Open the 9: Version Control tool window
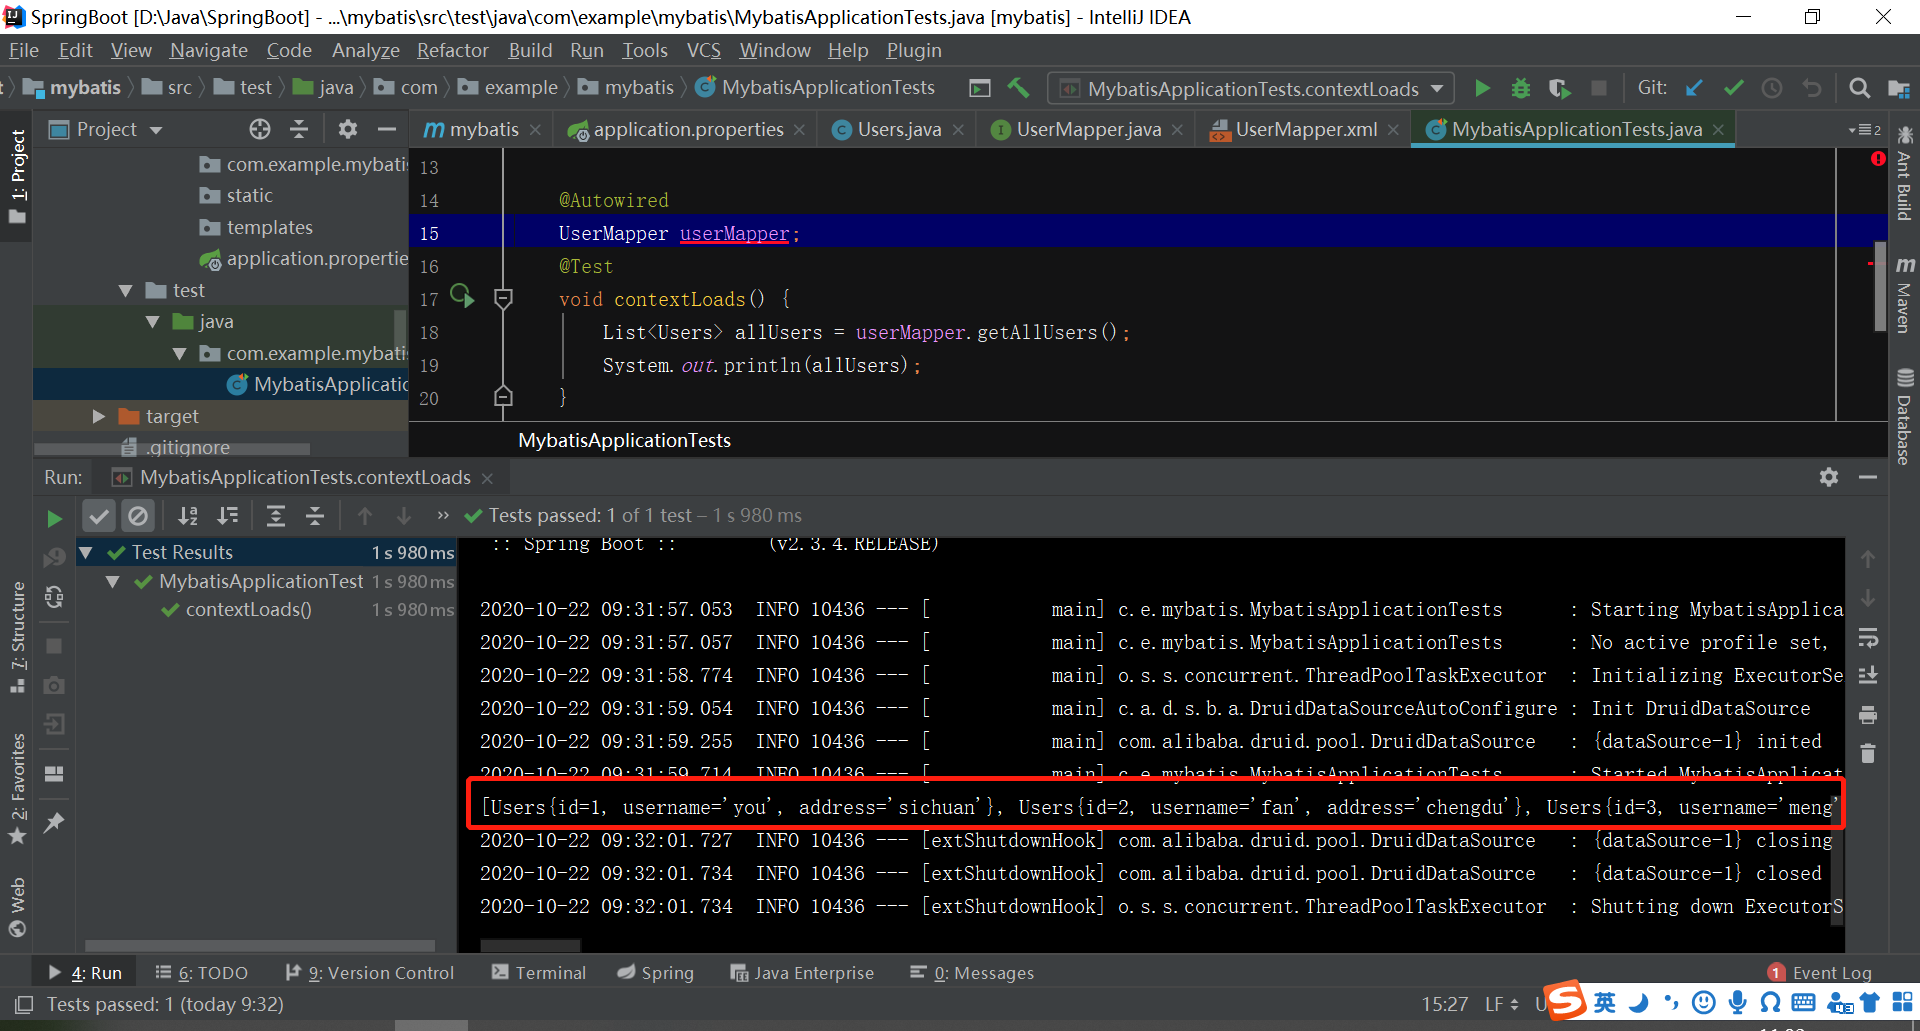The image size is (1920, 1031). tap(370, 972)
